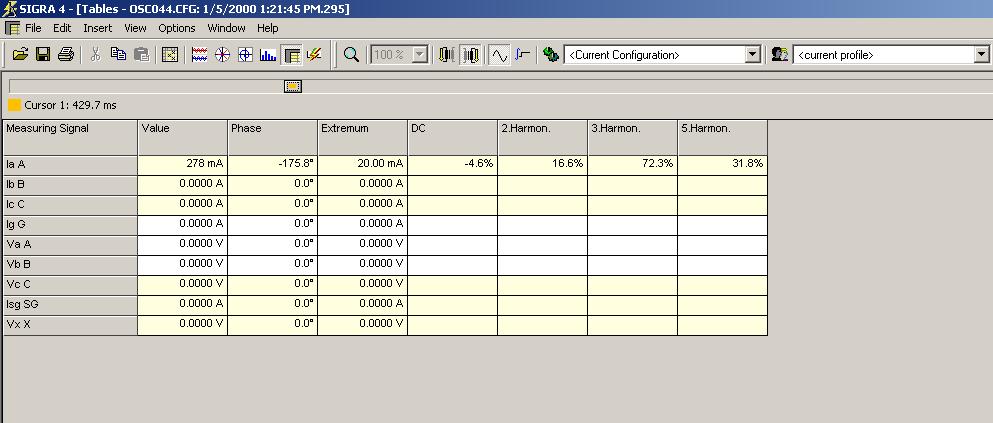Toggle cursor 2 marker icon
The width and height of the screenshot is (993, 423).
pos(471,54)
